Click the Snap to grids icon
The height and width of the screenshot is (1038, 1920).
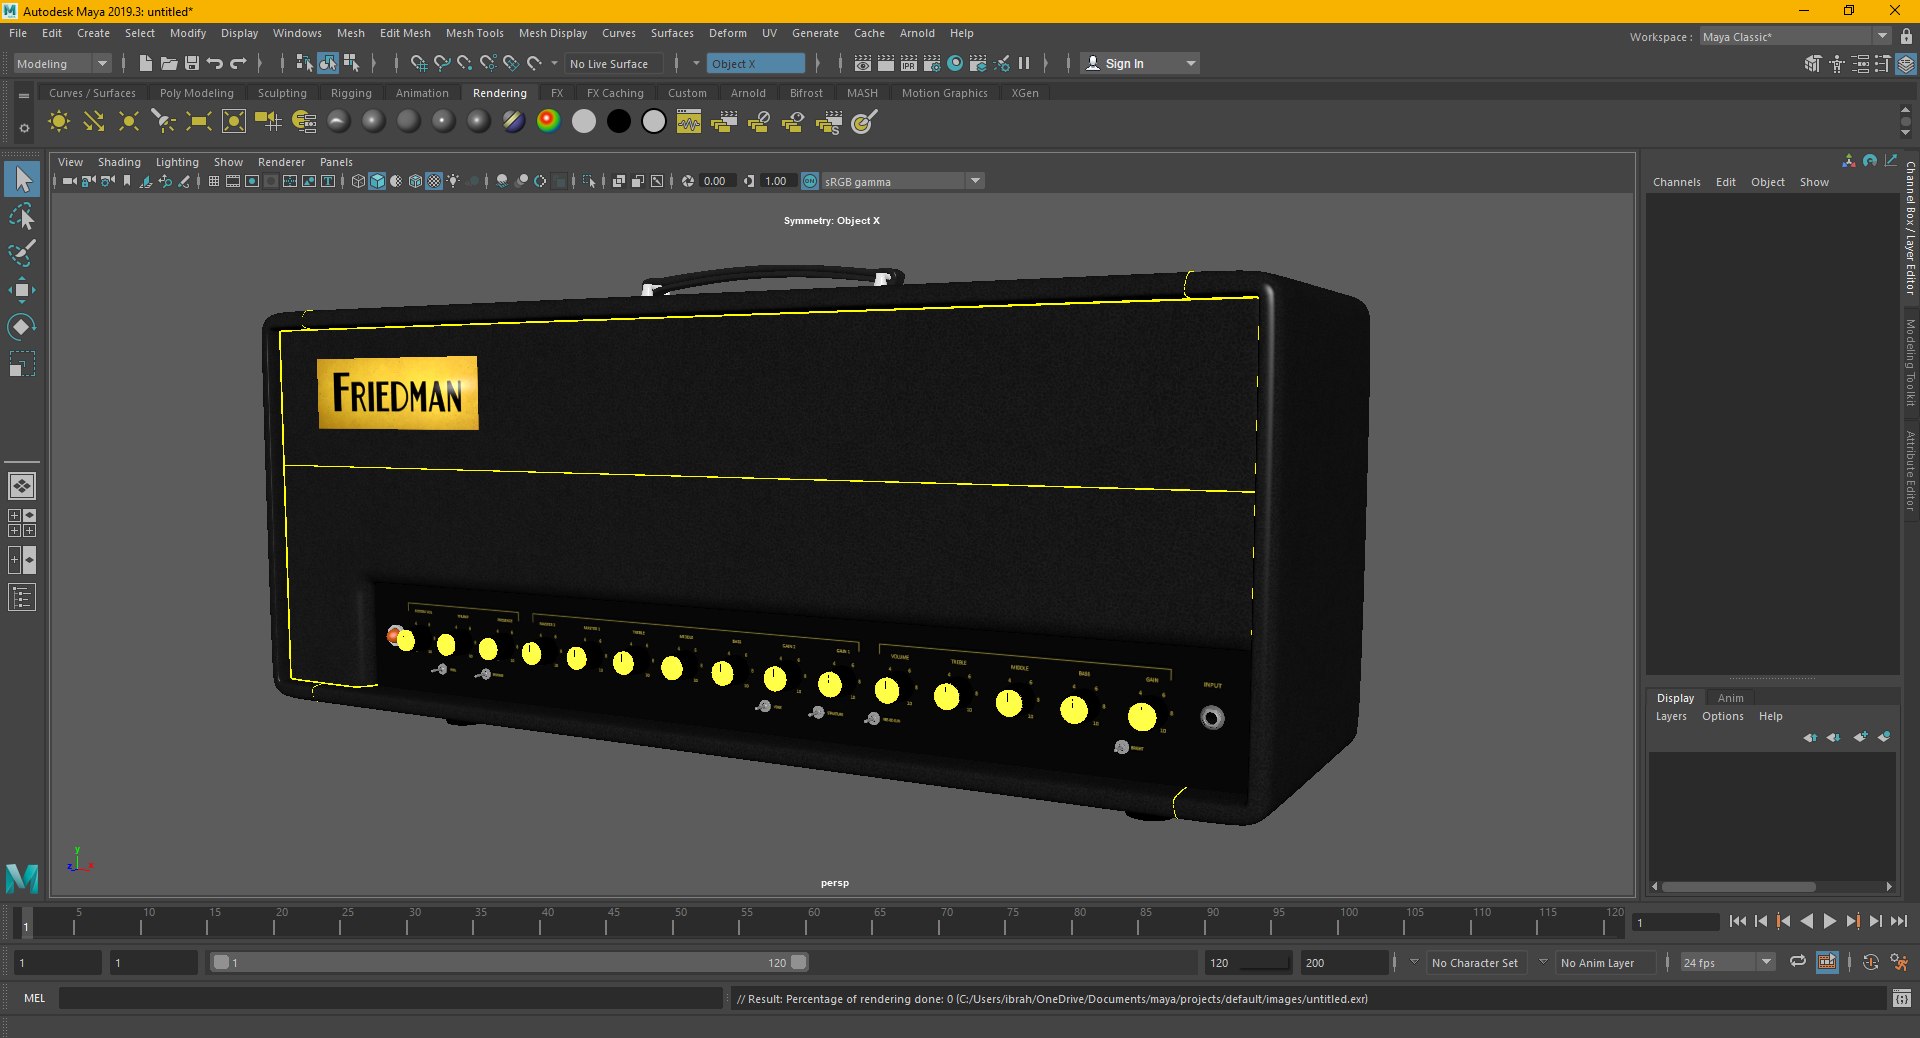(x=419, y=63)
